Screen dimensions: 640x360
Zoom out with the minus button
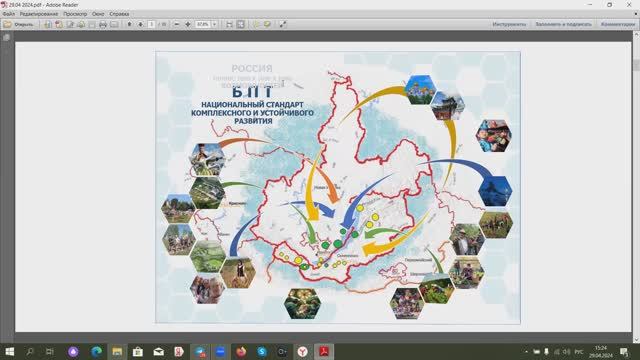pyautogui.click(x=176, y=24)
